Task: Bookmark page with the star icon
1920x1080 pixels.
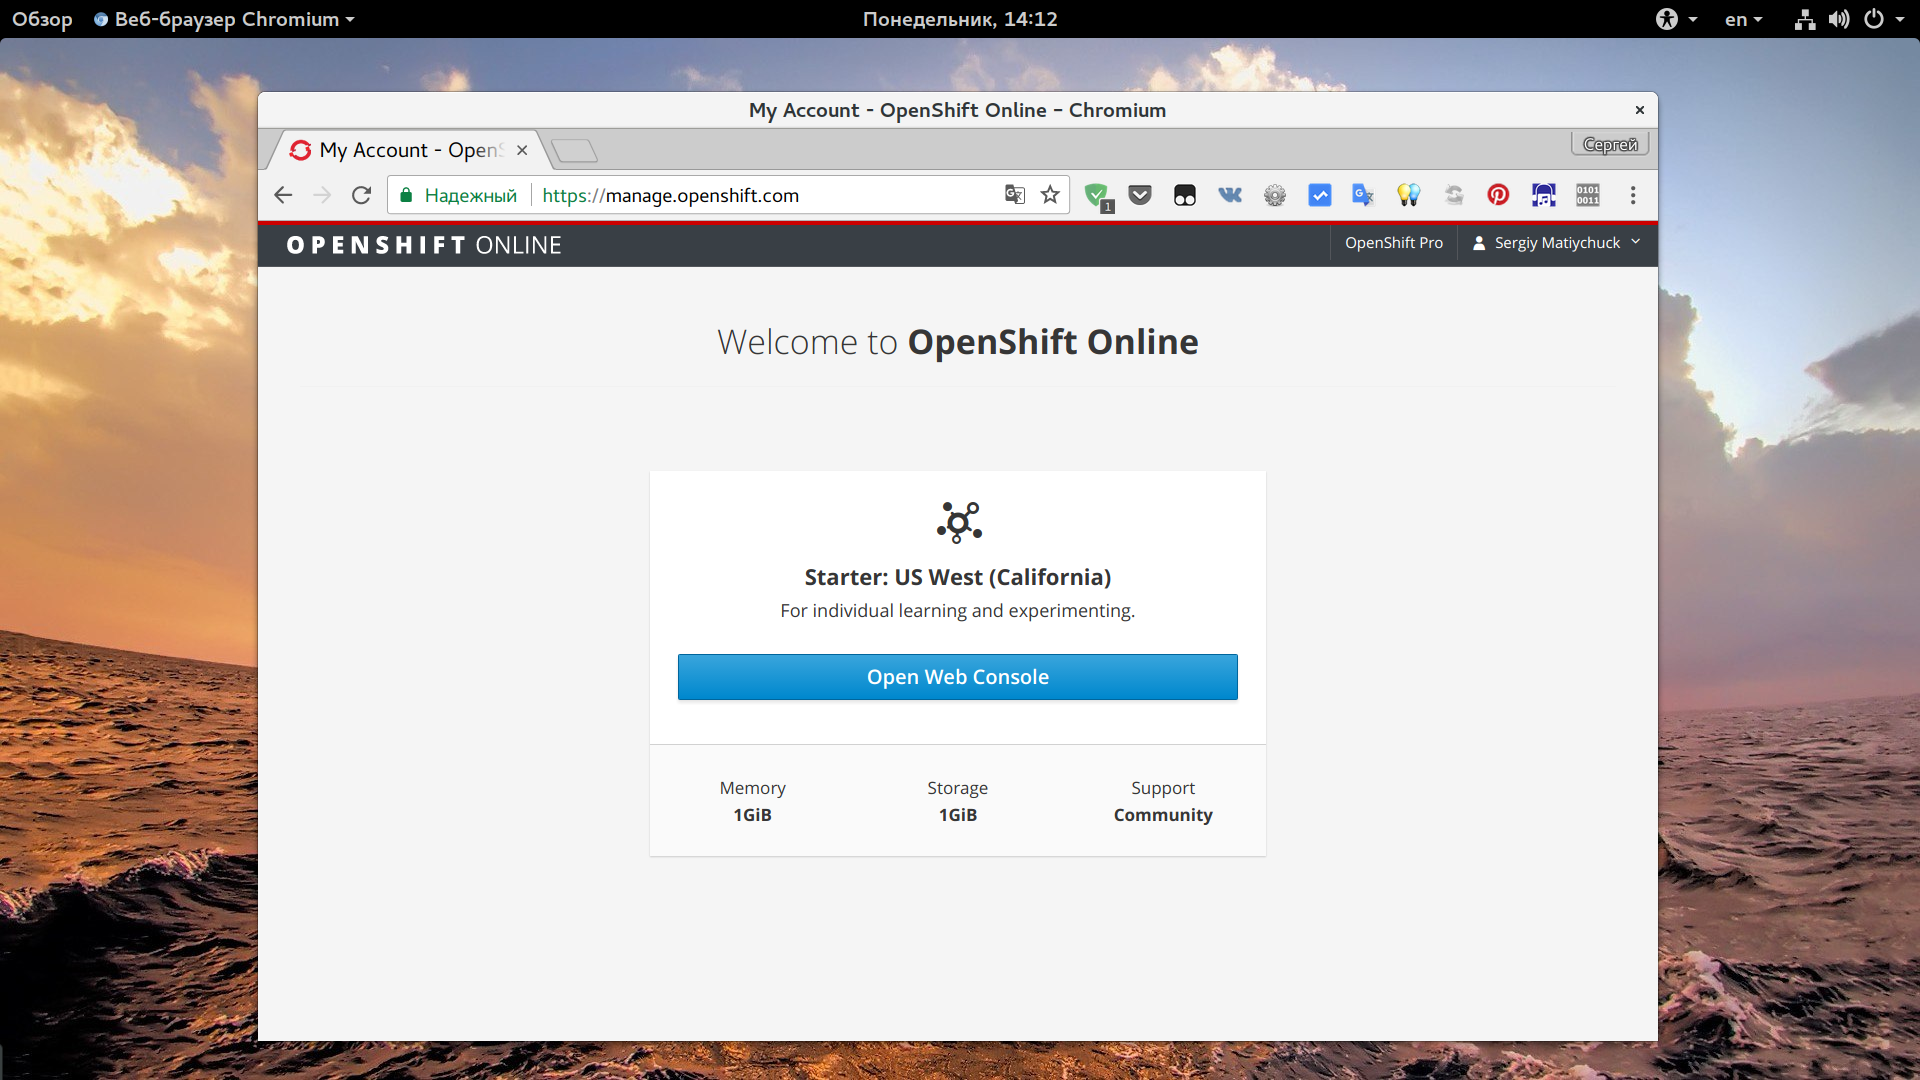Action: tap(1050, 195)
